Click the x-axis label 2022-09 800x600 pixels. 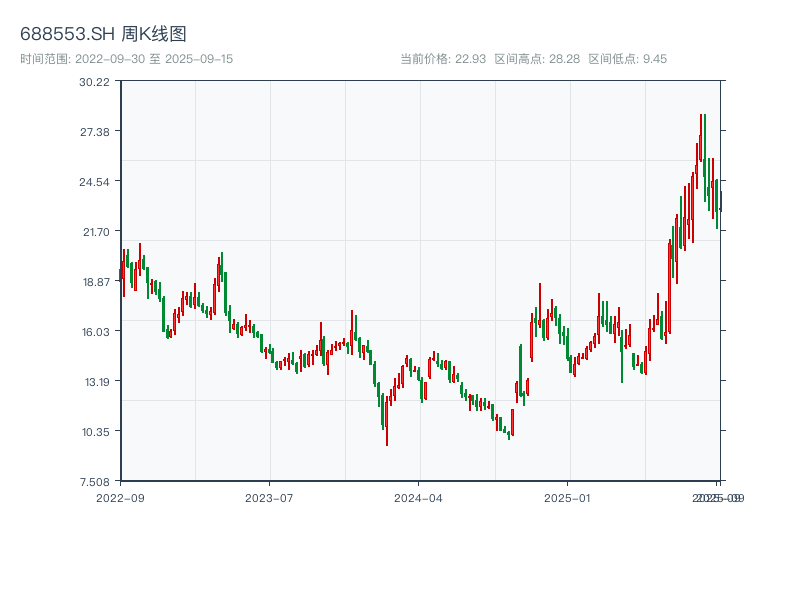120,498
